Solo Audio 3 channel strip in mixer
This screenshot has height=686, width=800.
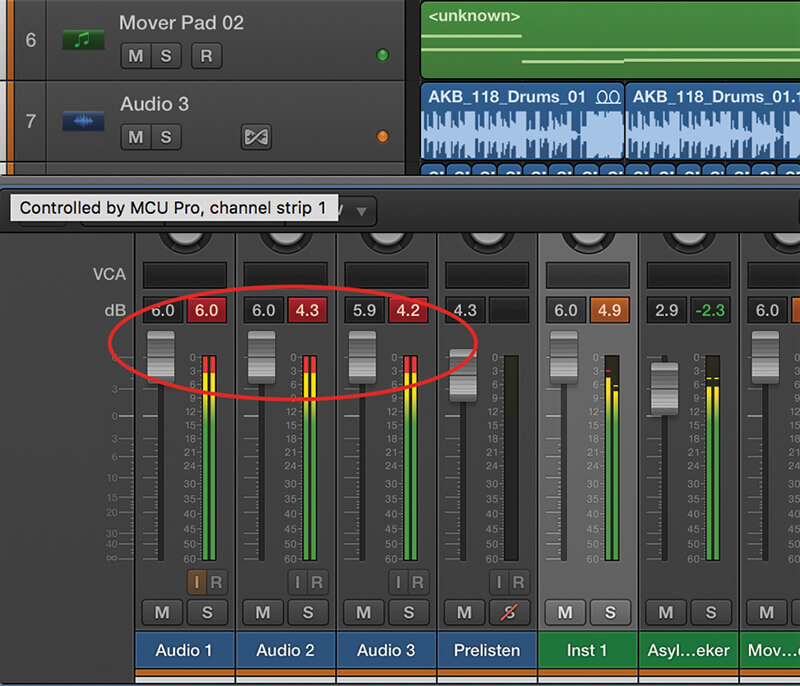[x=409, y=613]
